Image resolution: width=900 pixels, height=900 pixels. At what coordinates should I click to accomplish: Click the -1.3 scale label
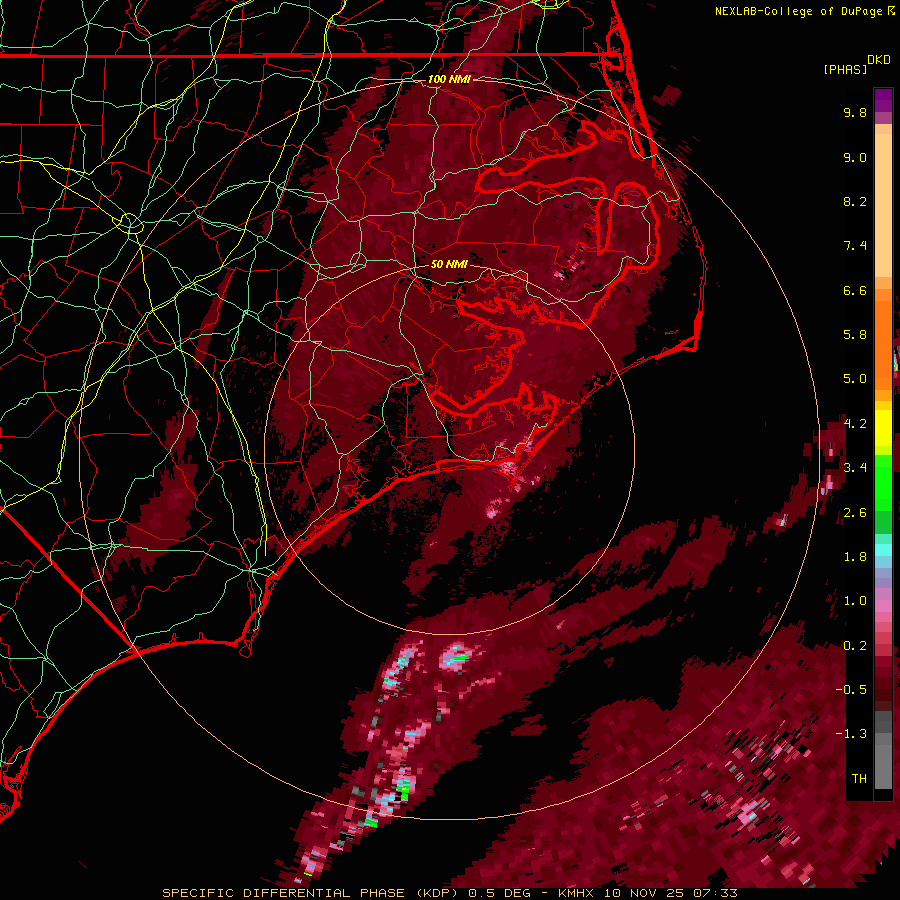click(x=851, y=734)
